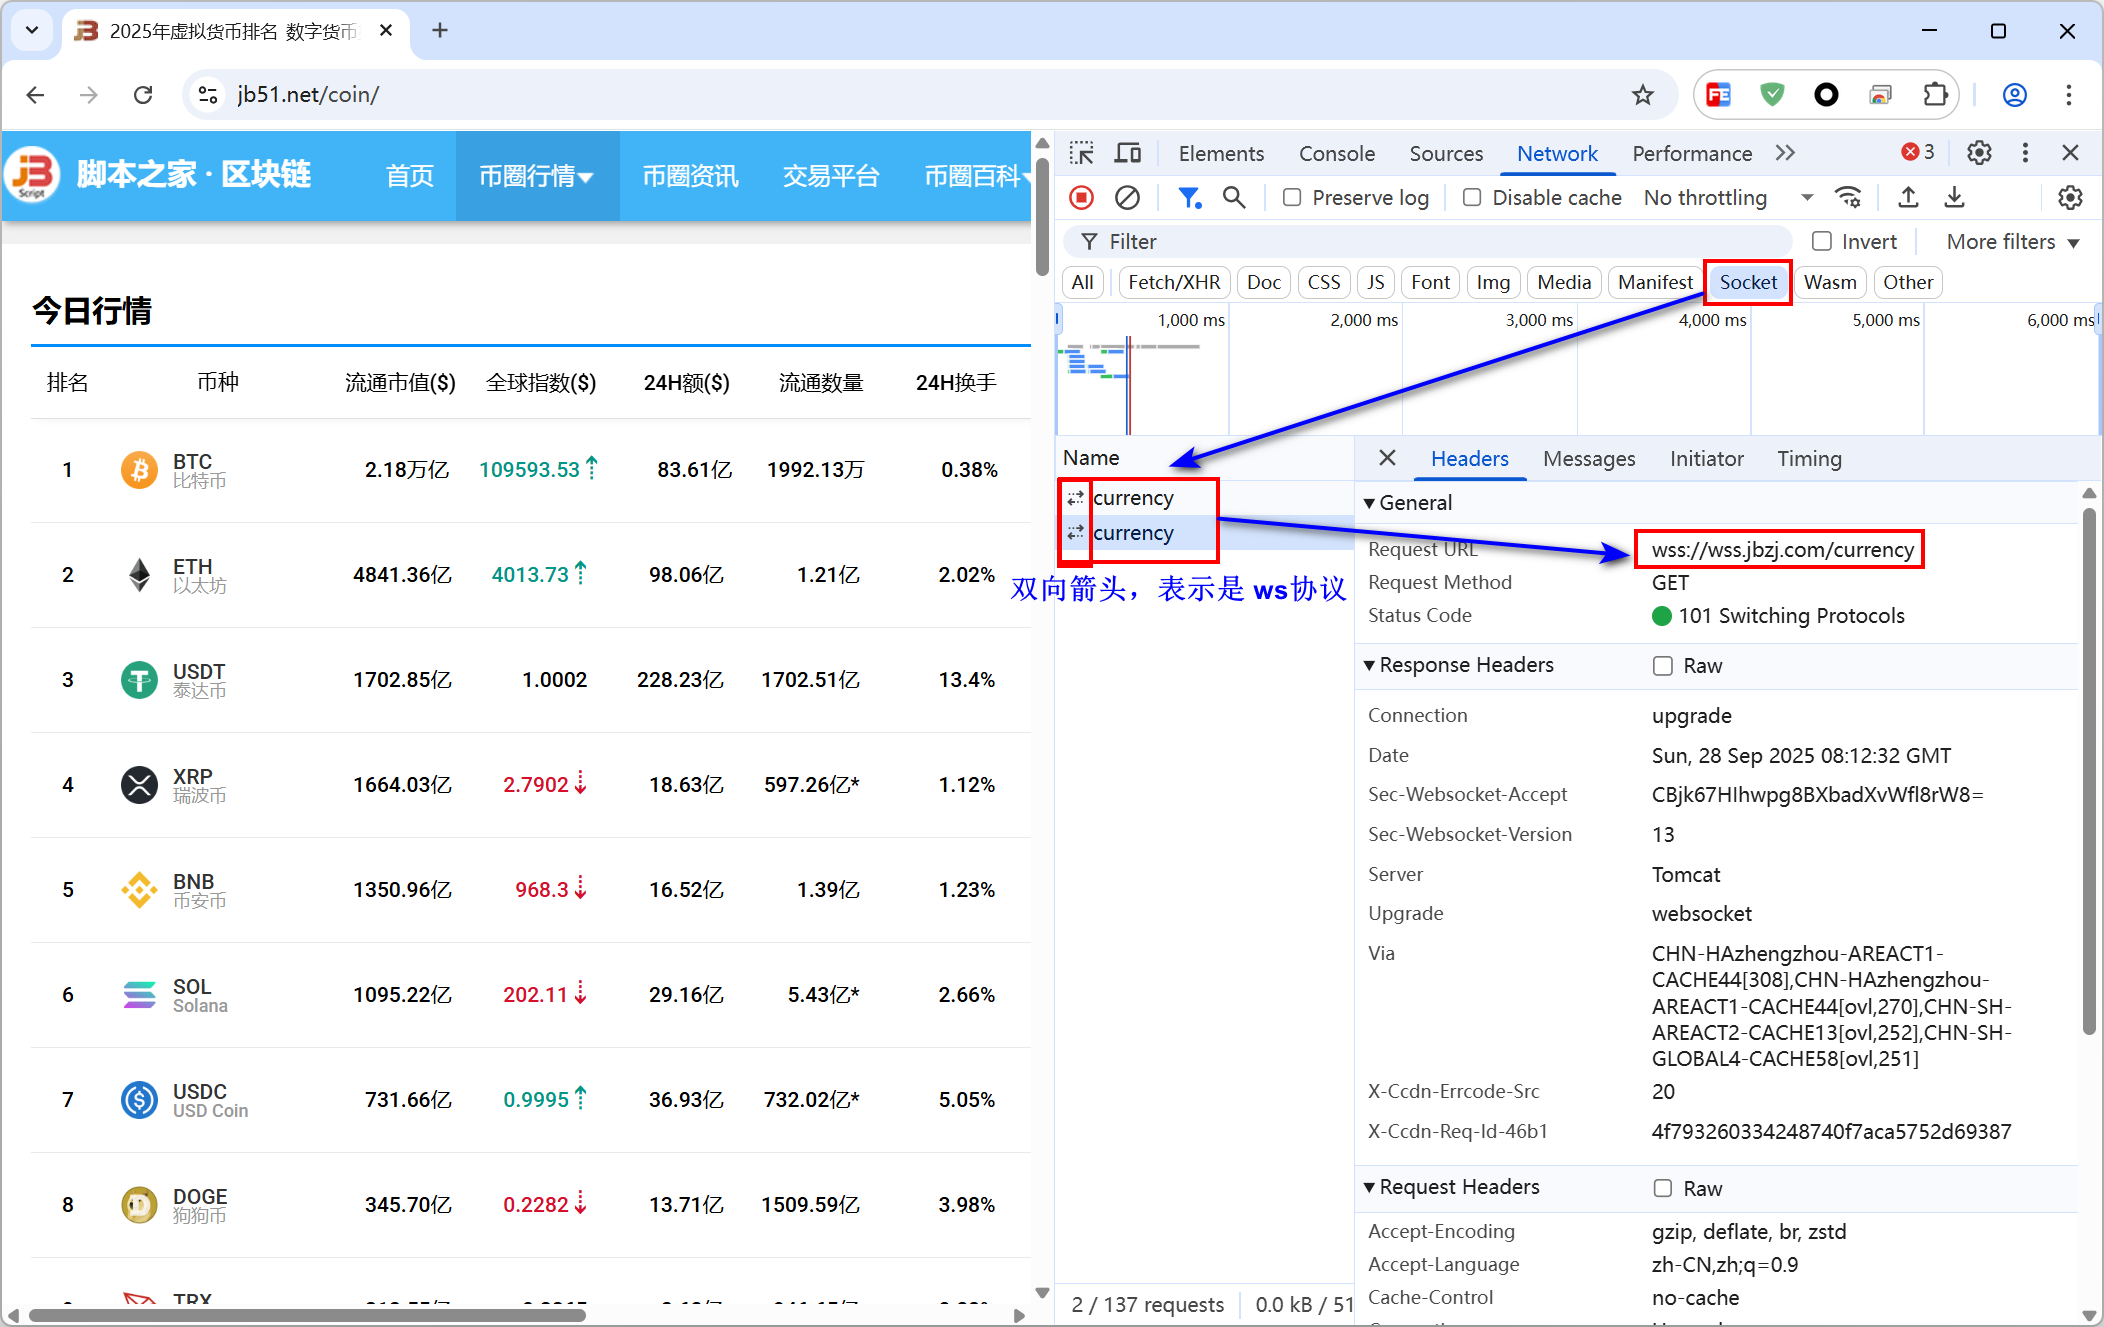Check the Disable cache checkbox

tap(1472, 198)
